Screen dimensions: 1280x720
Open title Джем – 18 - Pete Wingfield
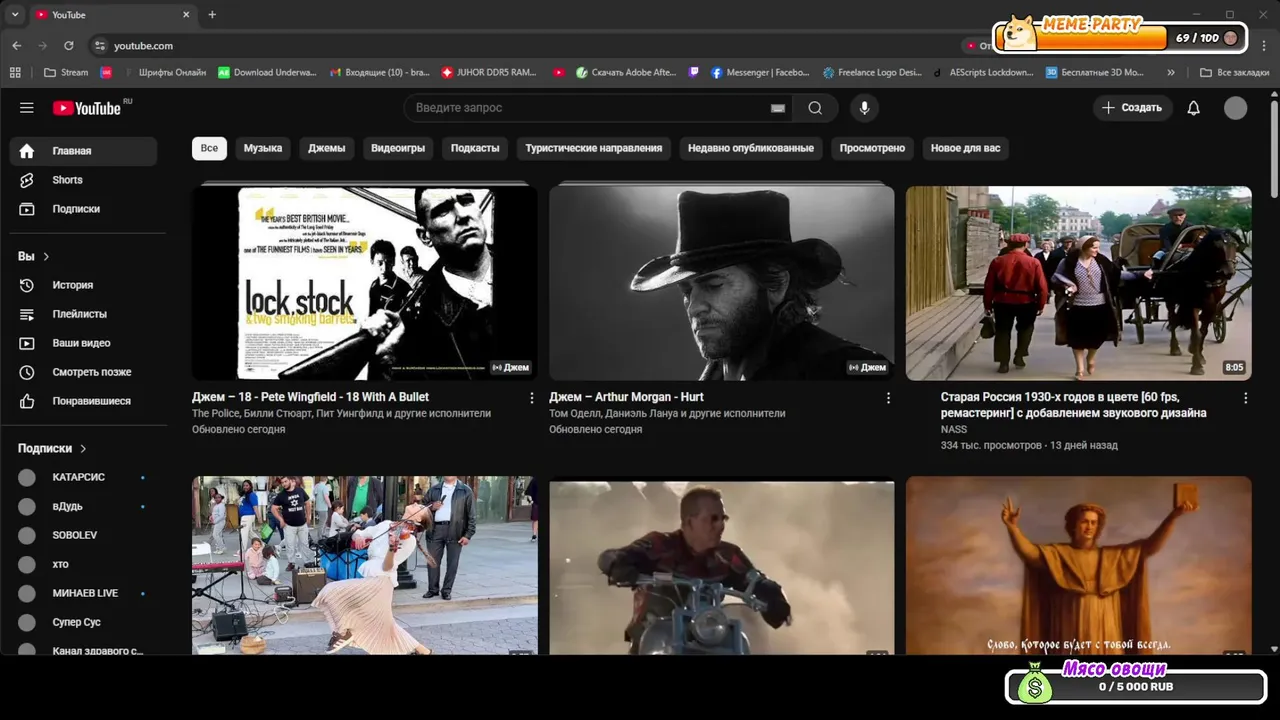310,397
